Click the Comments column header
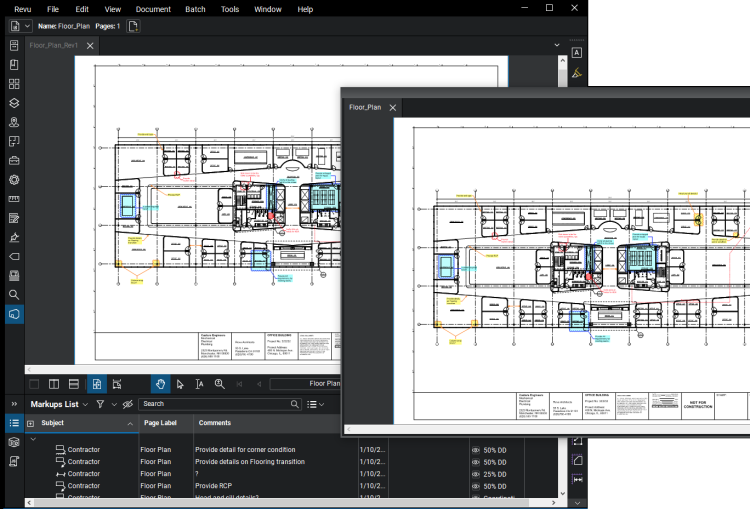 [x=215, y=423]
